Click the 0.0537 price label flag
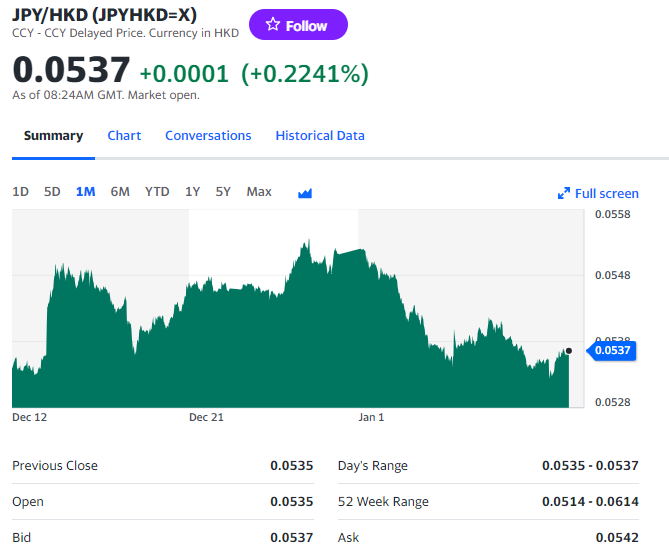Screen dimensions: 669x558 (x=612, y=350)
